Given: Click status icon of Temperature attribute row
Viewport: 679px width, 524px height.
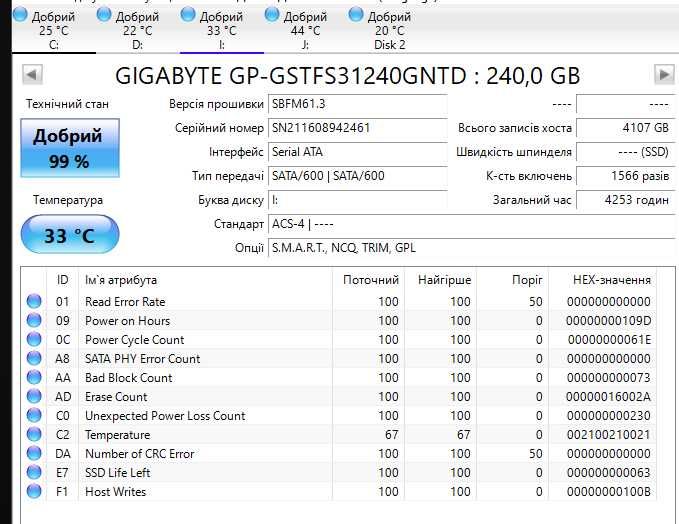Looking at the screenshot, I should [x=34, y=434].
